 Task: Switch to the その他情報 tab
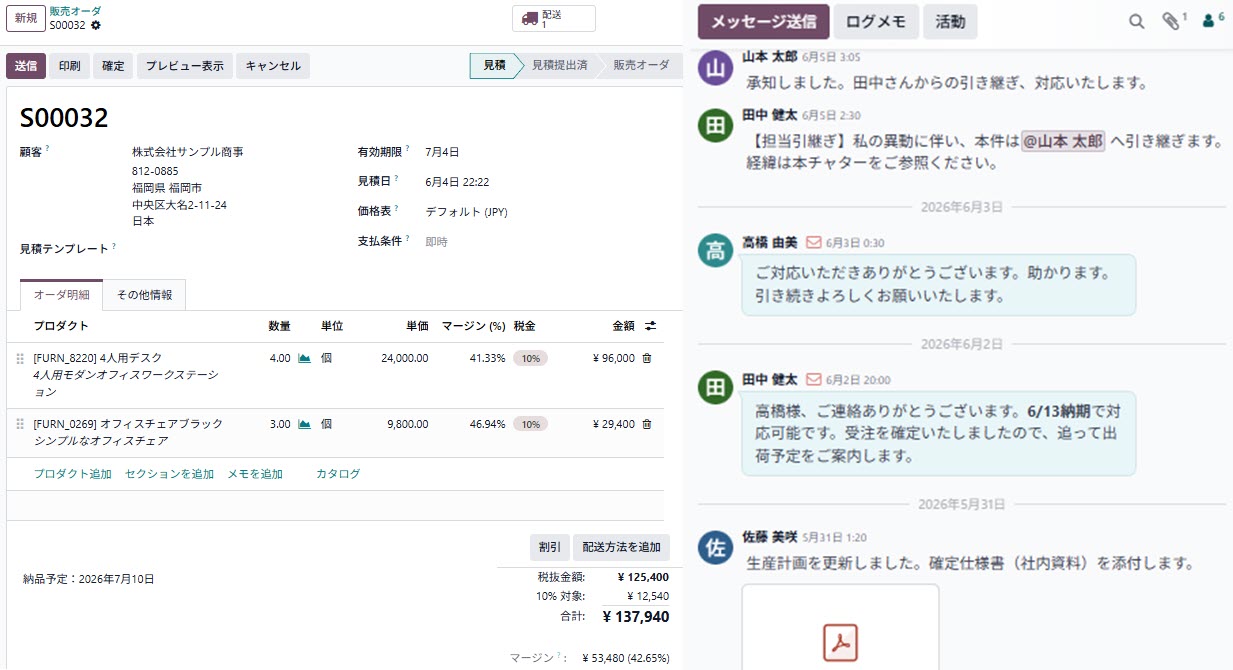(144, 295)
